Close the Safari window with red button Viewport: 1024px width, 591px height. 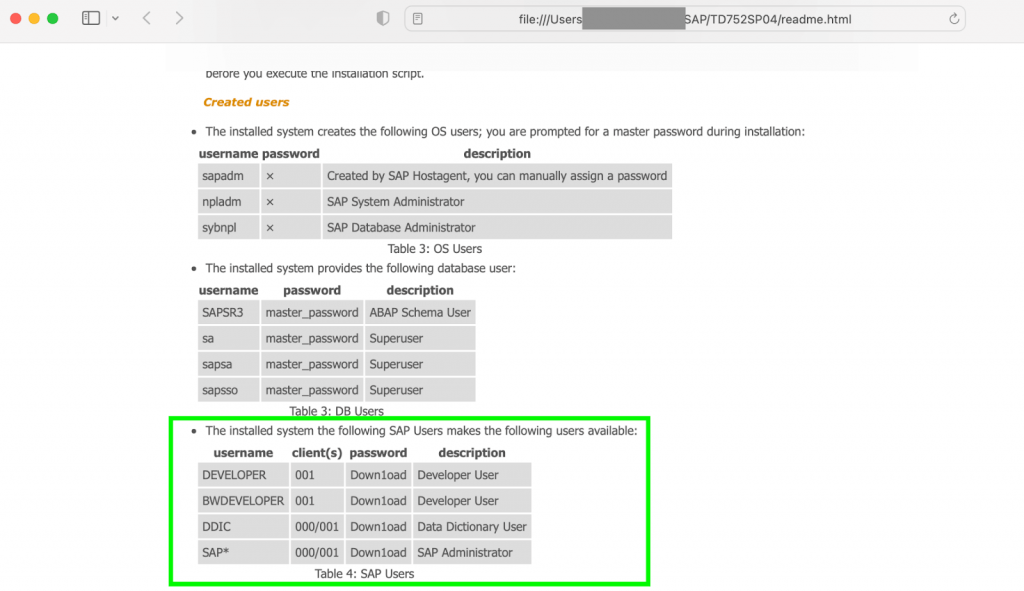[x=16, y=18]
